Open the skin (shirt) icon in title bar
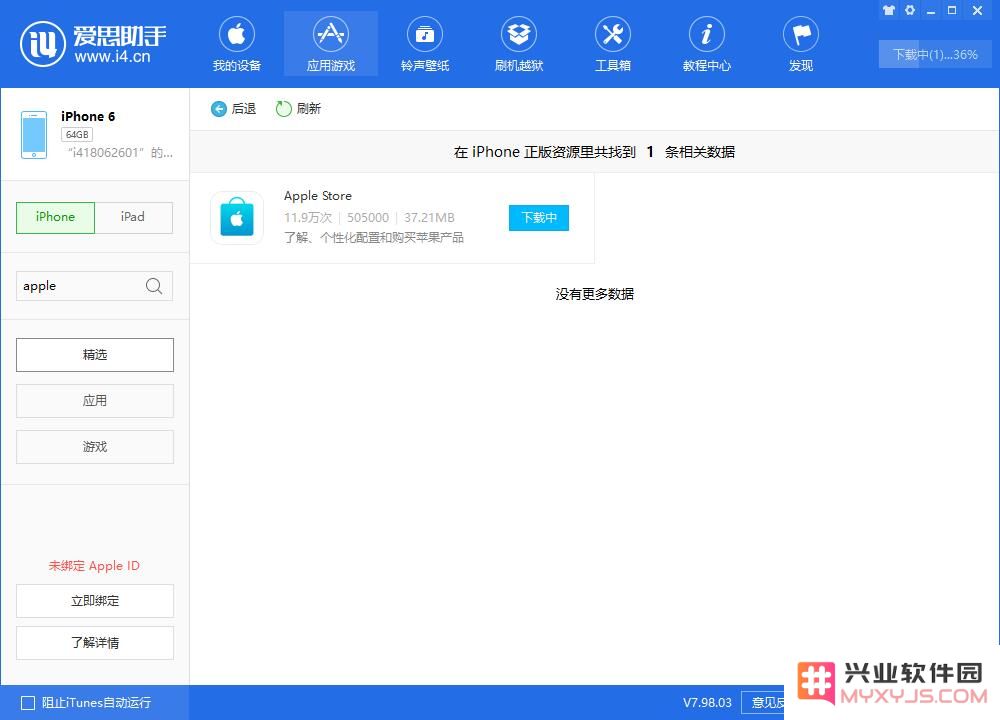This screenshot has height=720, width=1000. [888, 10]
